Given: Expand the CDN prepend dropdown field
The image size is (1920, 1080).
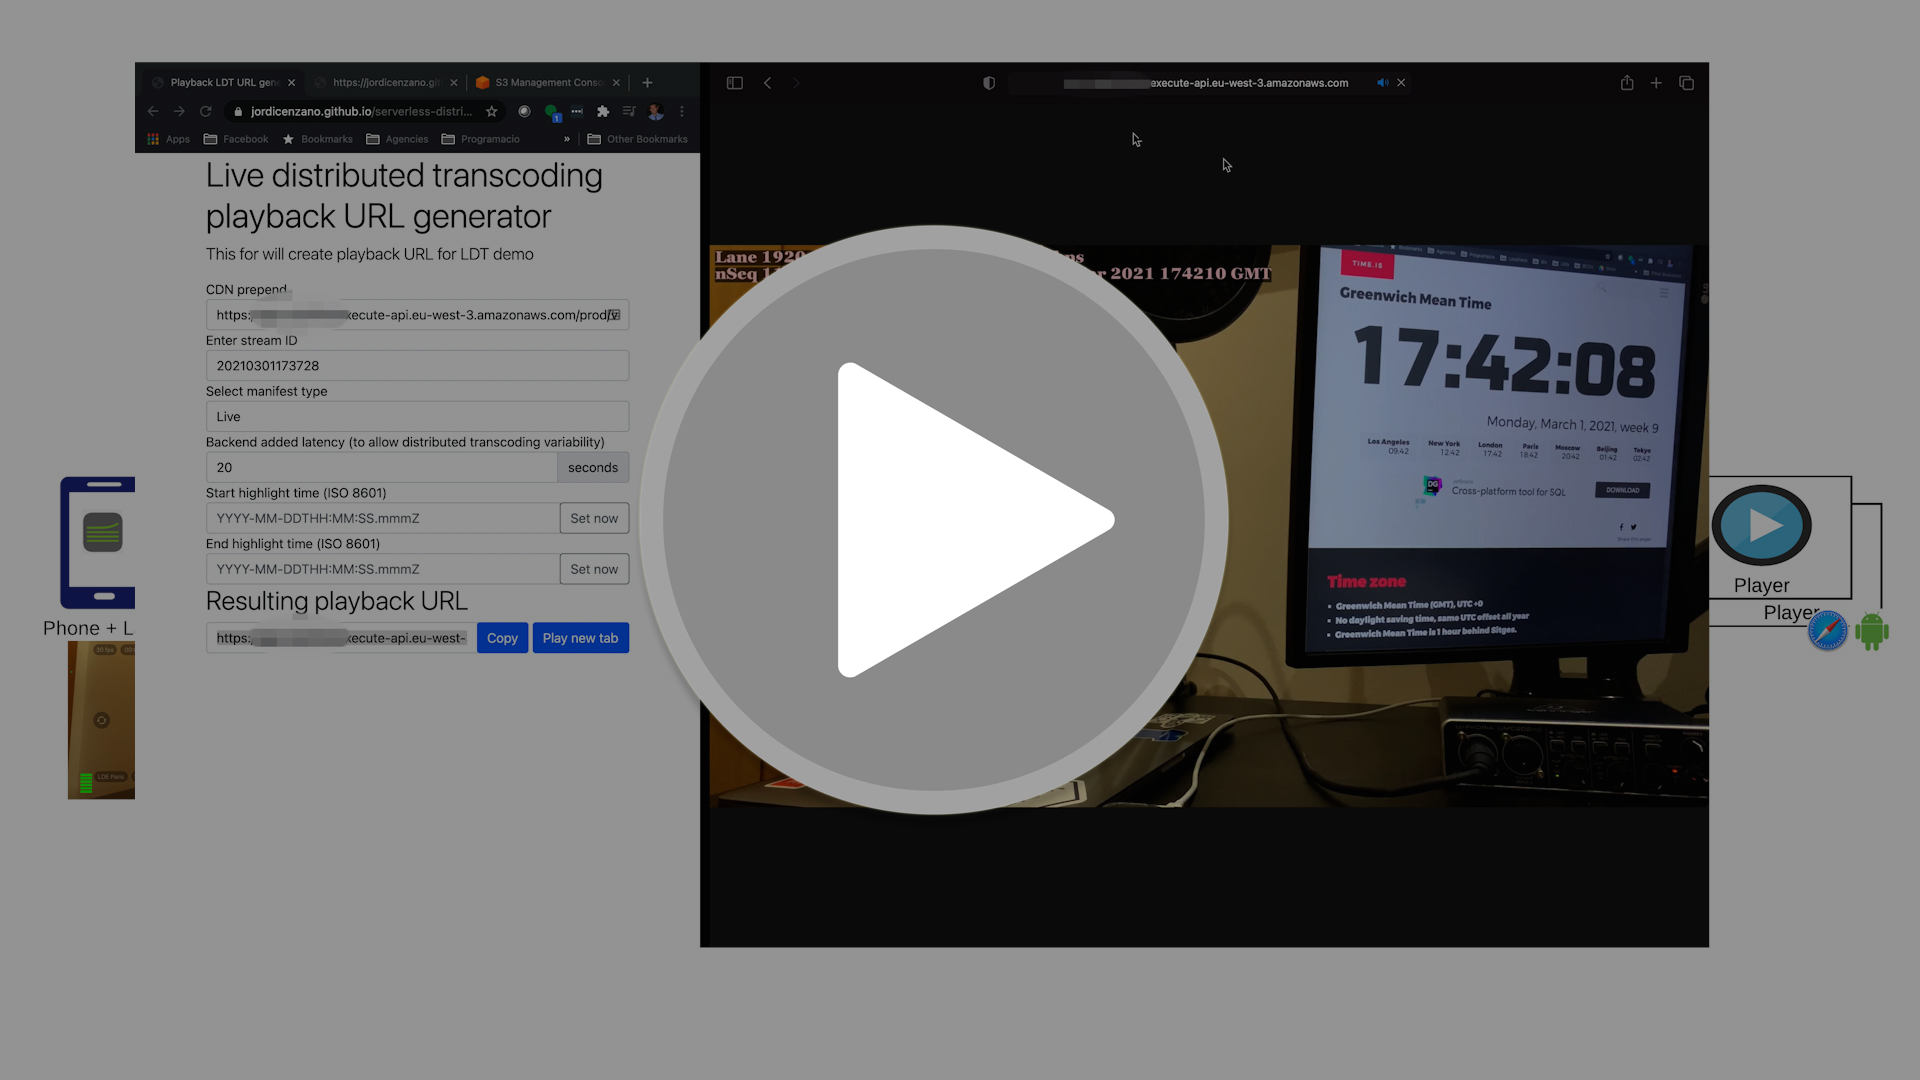Looking at the screenshot, I should click(614, 315).
